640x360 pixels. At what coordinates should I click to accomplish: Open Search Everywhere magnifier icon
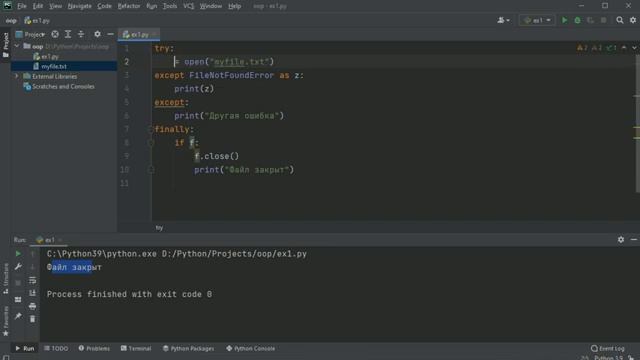click(620, 20)
